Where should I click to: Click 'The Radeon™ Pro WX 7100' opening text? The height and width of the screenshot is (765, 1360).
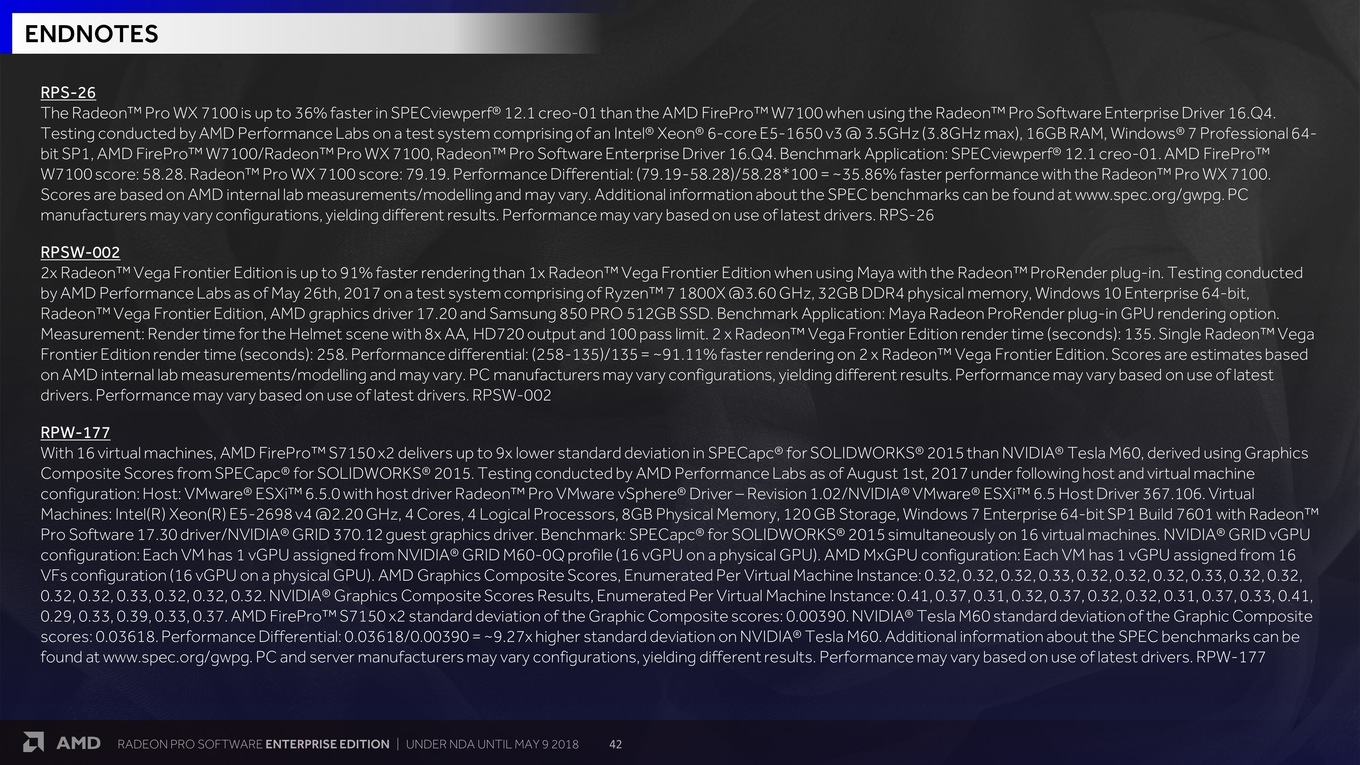(x=138, y=113)
